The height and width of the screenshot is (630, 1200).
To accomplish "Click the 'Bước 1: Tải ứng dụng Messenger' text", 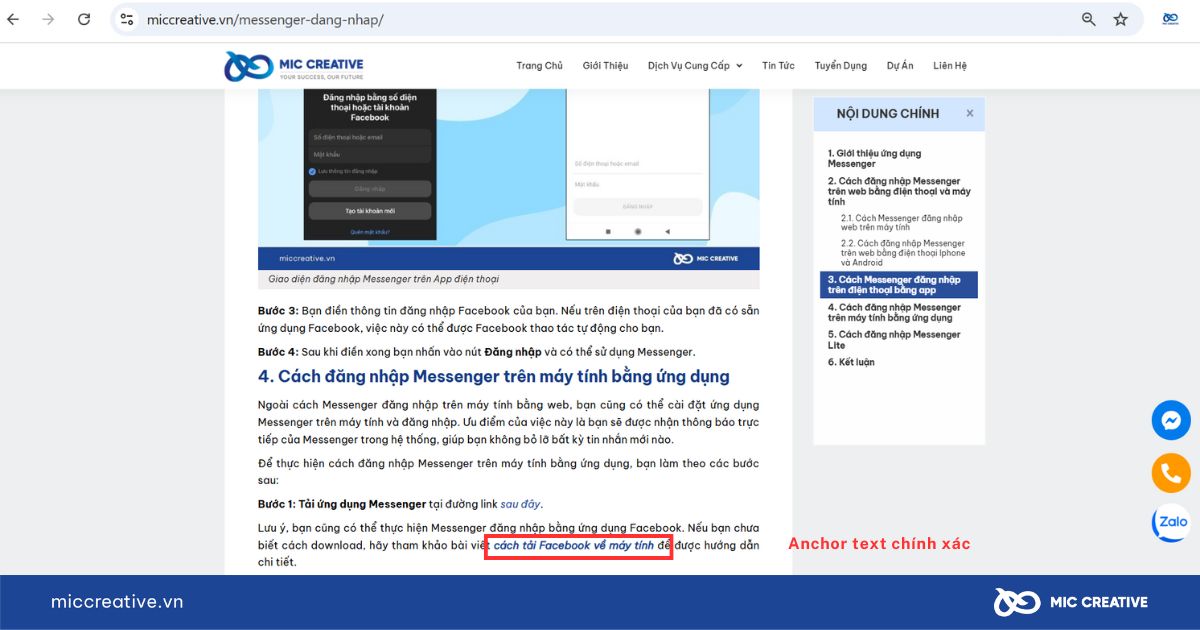I will click(342, 504).
